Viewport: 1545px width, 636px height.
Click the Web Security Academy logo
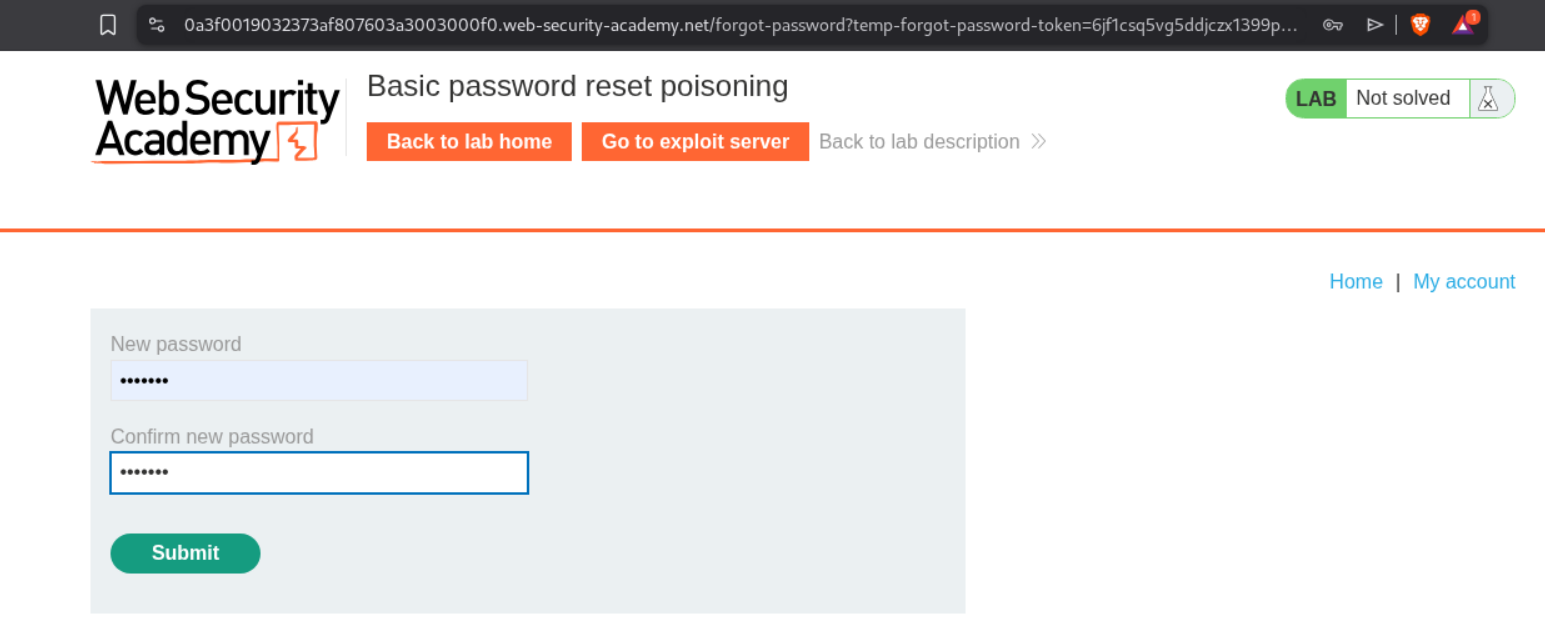(217, 121)
